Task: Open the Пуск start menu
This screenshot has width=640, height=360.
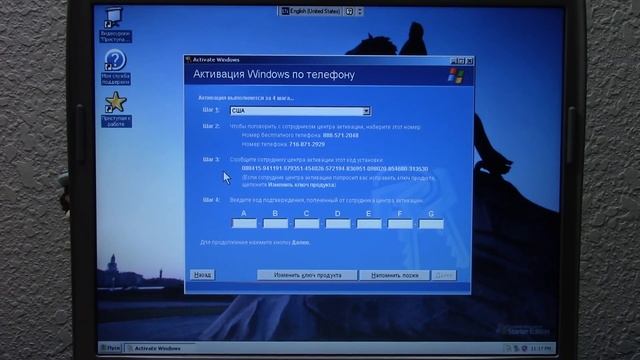Action: pyautogui.click(x=110, y=348)
